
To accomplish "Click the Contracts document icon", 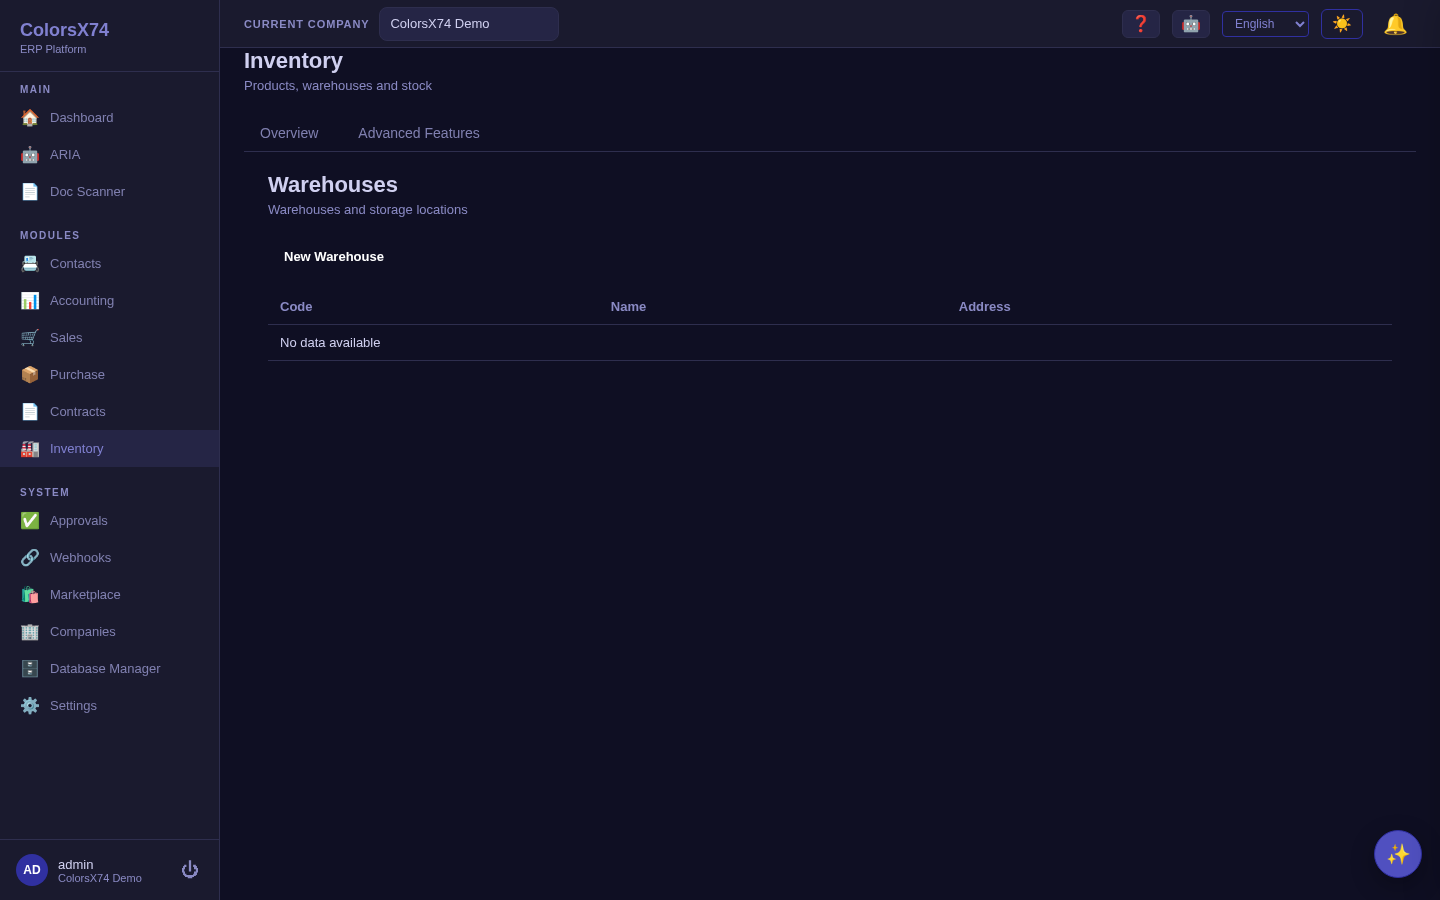I will click(x=30, y=412).
